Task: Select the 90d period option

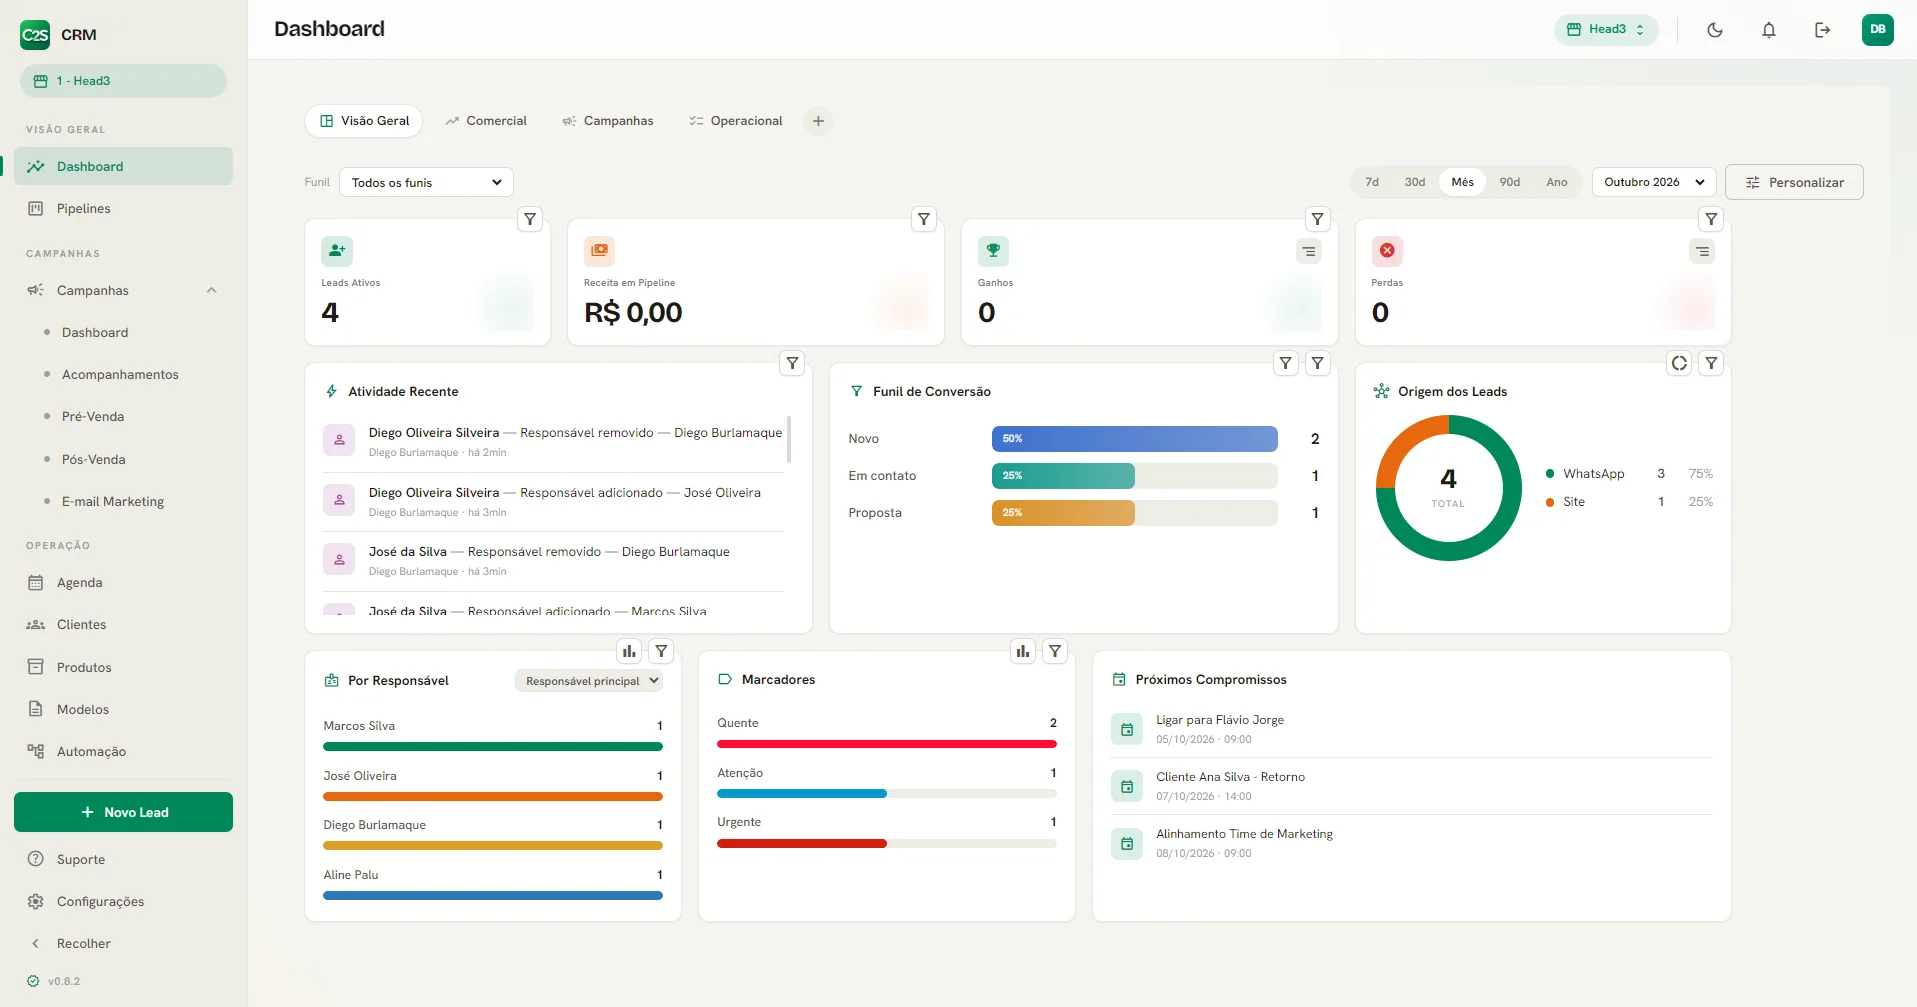Action: [x=1510, y=182]
